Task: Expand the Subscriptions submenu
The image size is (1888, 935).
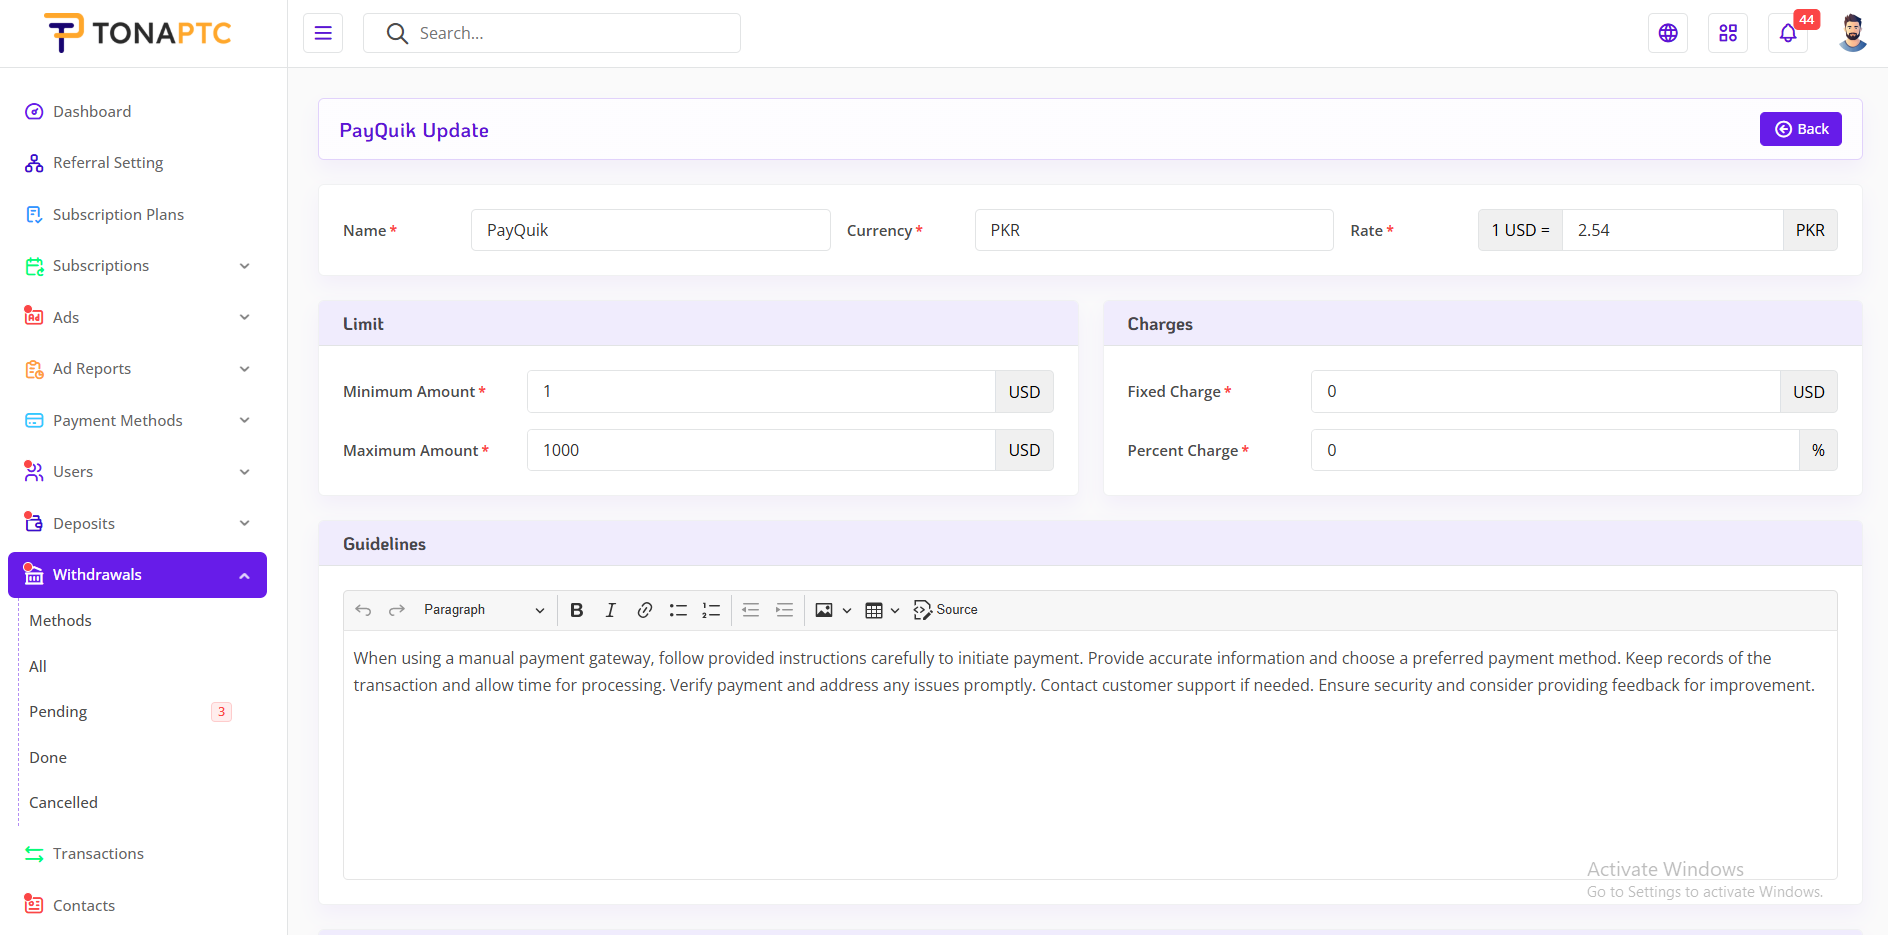Action: (x=245, y=266)
